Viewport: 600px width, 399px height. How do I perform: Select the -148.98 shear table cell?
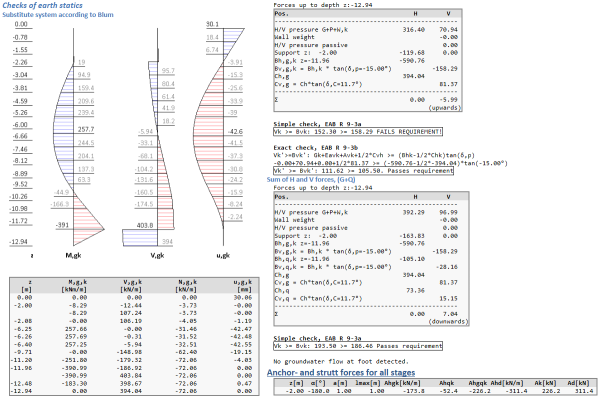[130, 352]
